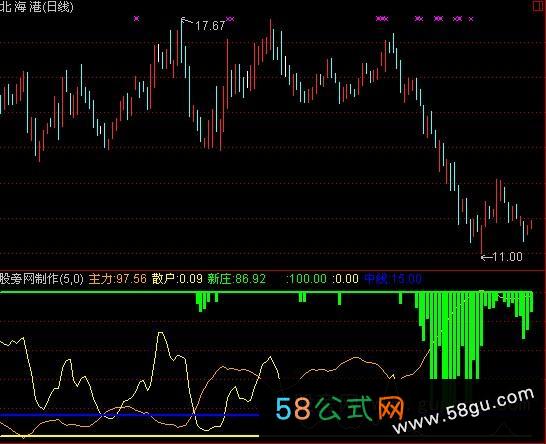Click the 58公式网 watermark logo
546x444 pixels.
point(340,408)
